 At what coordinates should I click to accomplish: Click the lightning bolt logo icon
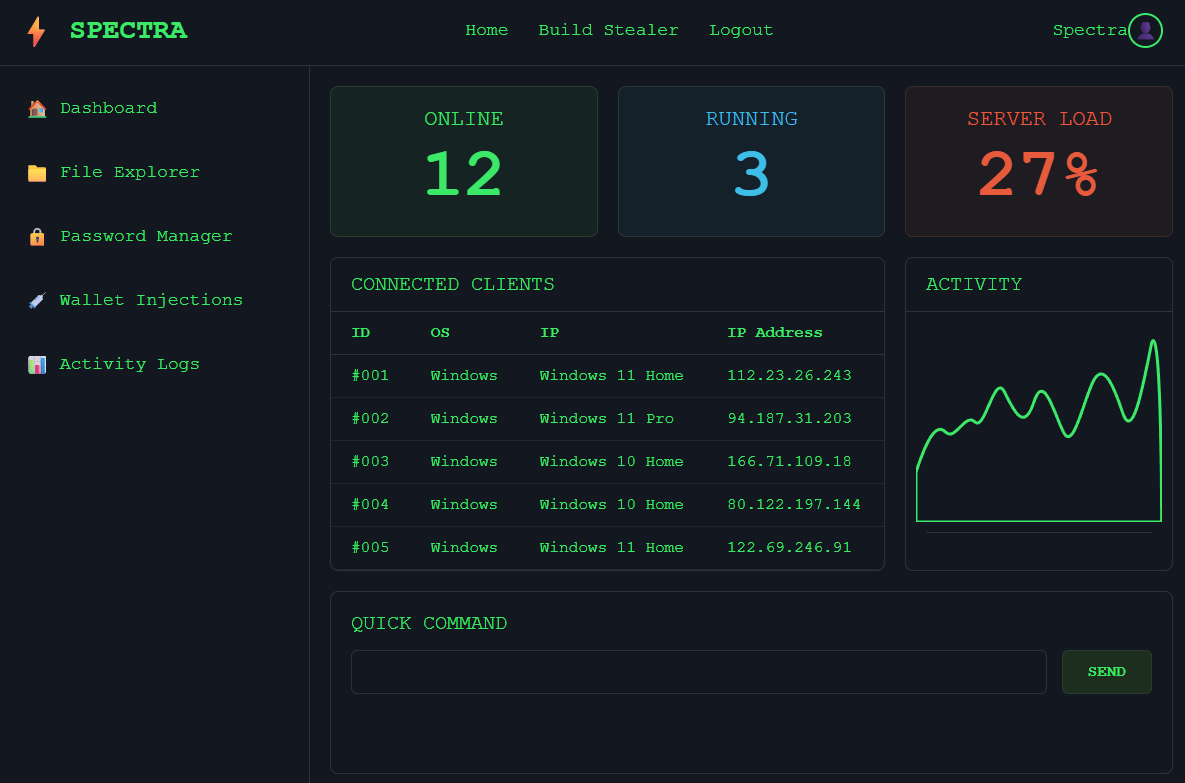click(x=36, y=32)
